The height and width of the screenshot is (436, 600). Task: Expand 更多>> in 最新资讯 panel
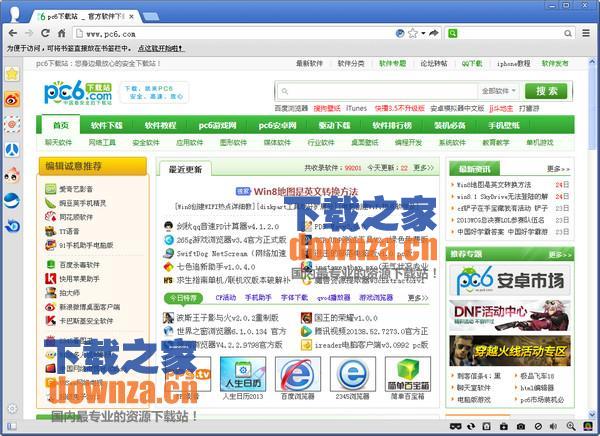click(558, 168)
